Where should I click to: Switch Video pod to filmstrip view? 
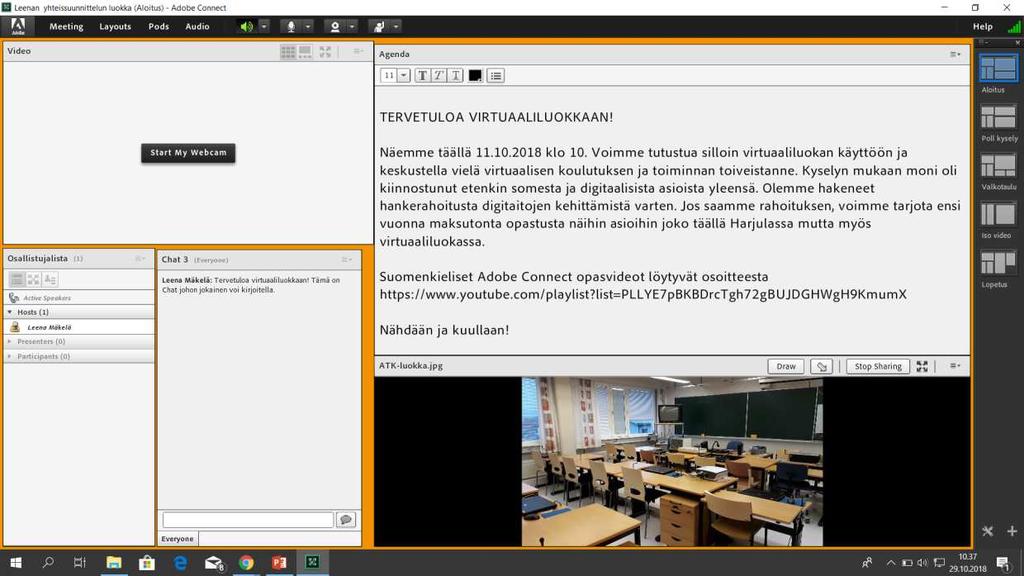(305, 52)
